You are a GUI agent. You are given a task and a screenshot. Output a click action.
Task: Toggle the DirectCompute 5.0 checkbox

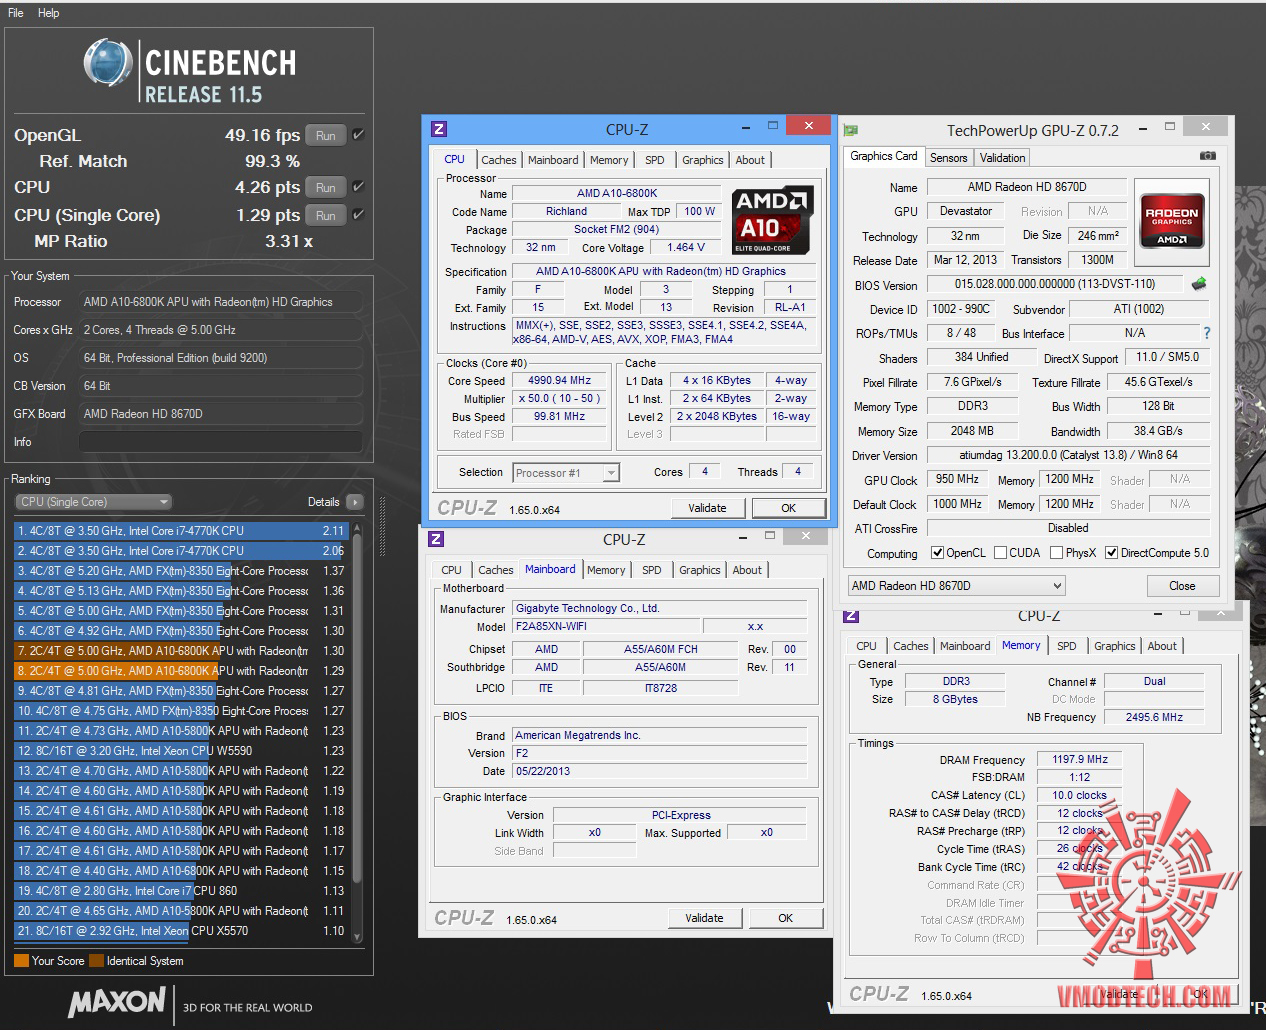tap(1111, 553)
